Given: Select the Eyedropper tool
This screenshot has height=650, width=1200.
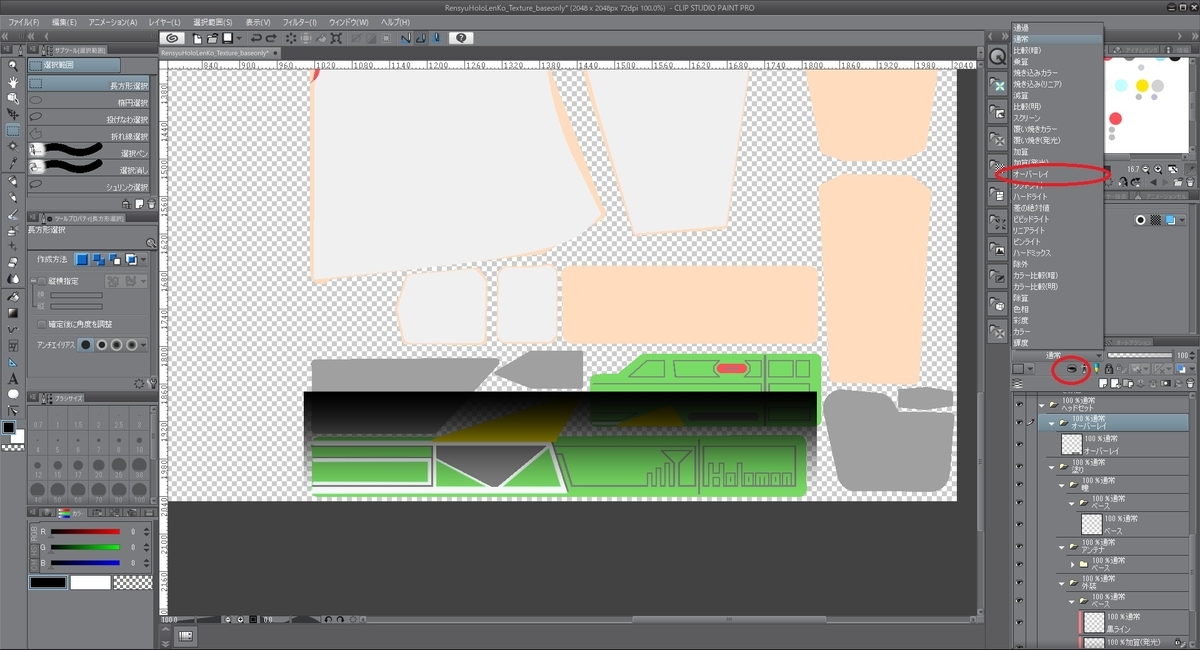Looking at the screenshot, I should tap(13, 162).
